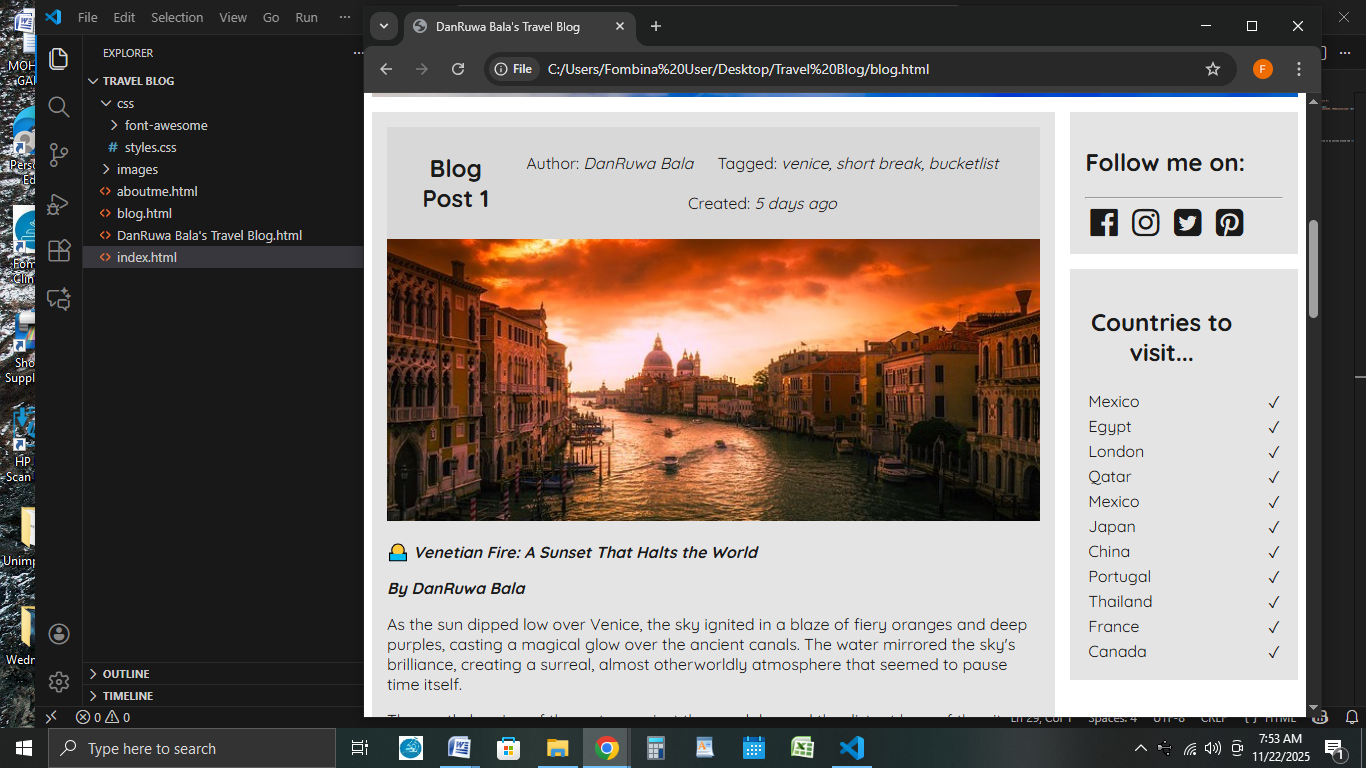1366x768 pixels.
Task: Click the Chrome address bar URL
Action: [738, 69]
